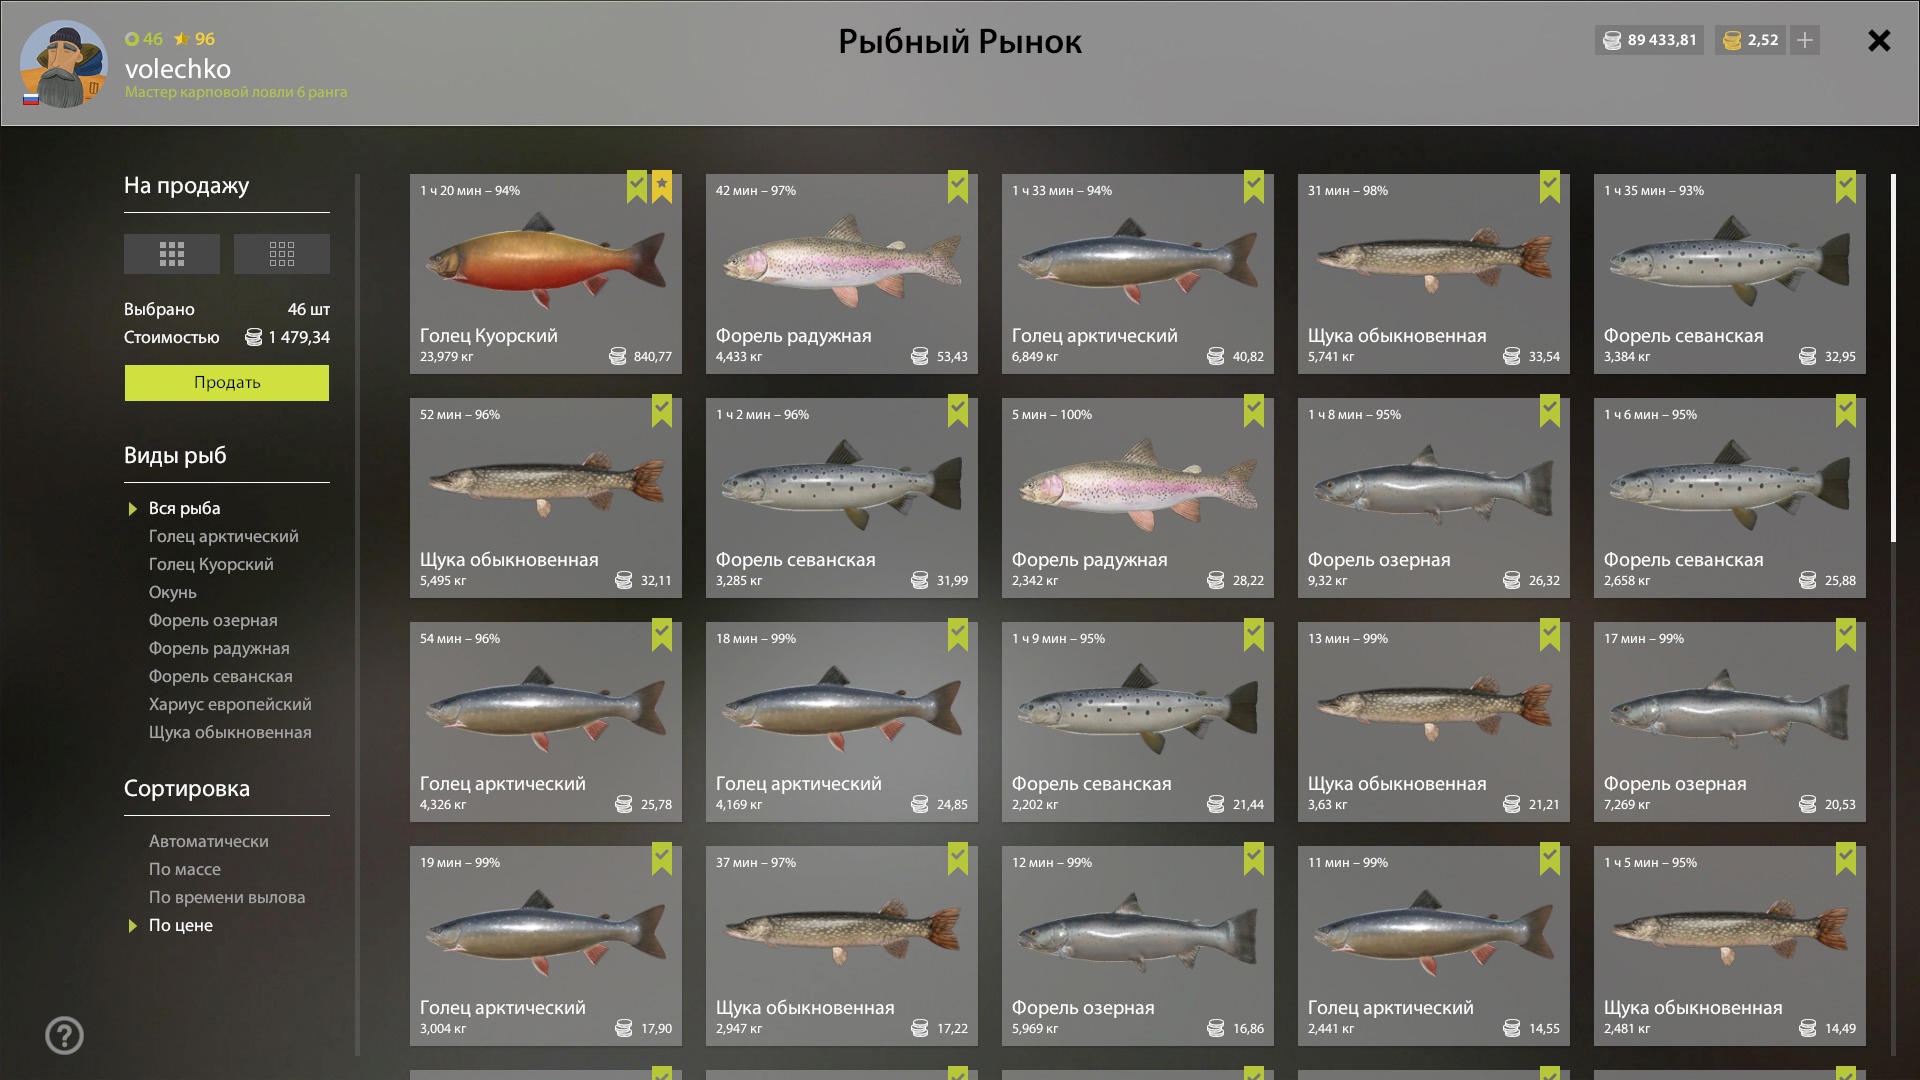Click the silver coins balance 89 433,81

(1649, 40)
